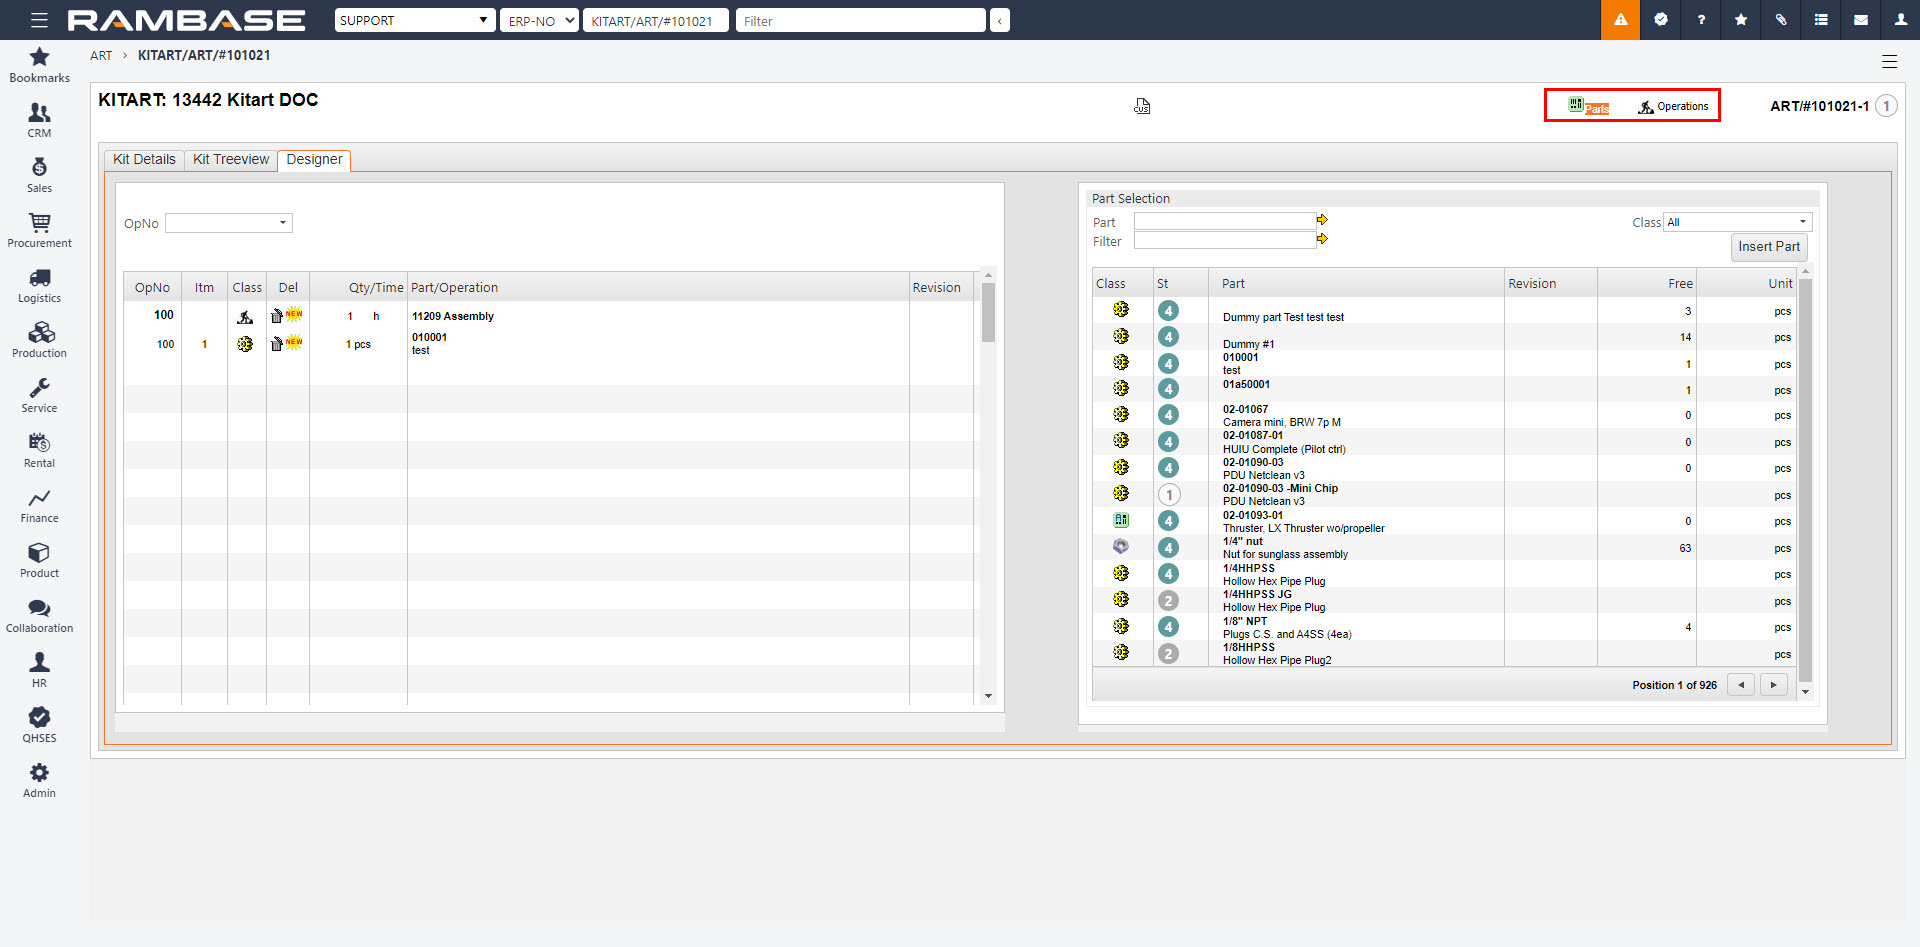1920x947 pixels.
Task: Expand the Class filter dropdown
Action: [1737, 222]
